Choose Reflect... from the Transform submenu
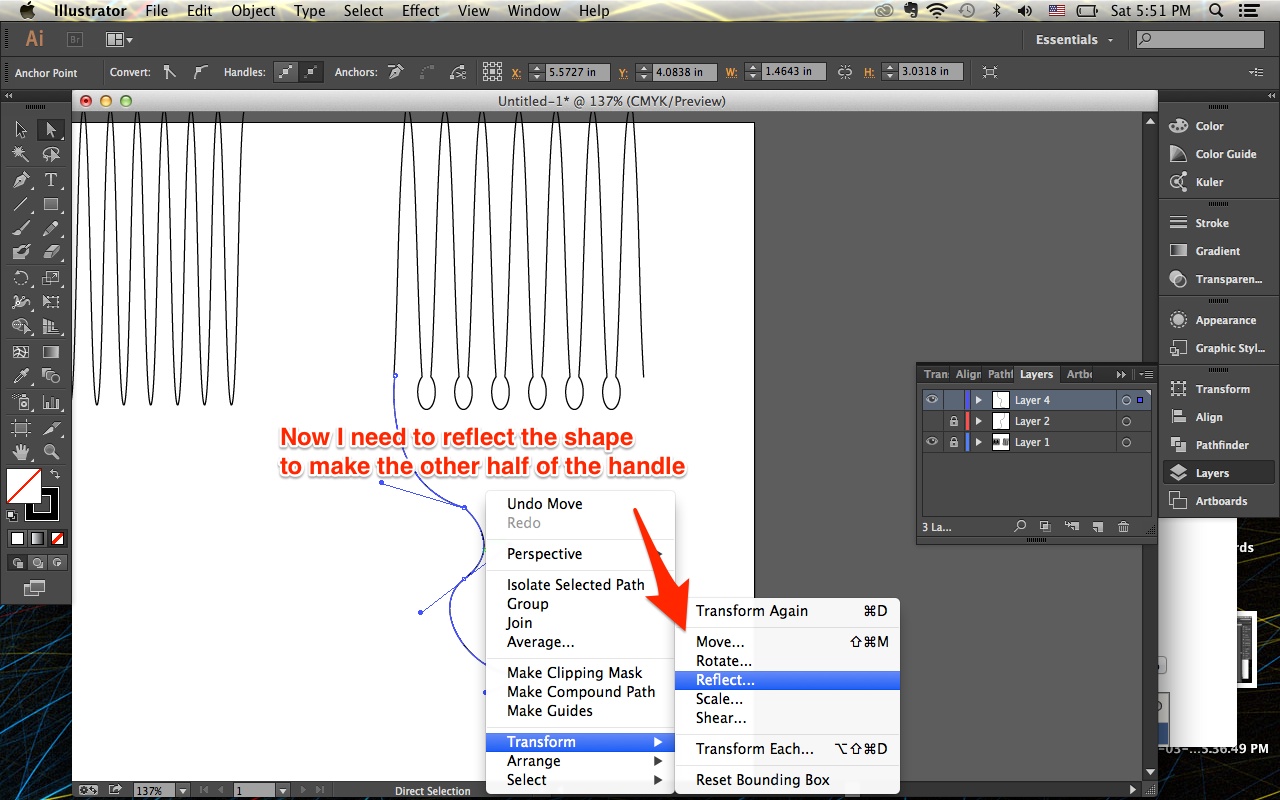Screen dimensions: 1280x800 (x=788, y=680)
